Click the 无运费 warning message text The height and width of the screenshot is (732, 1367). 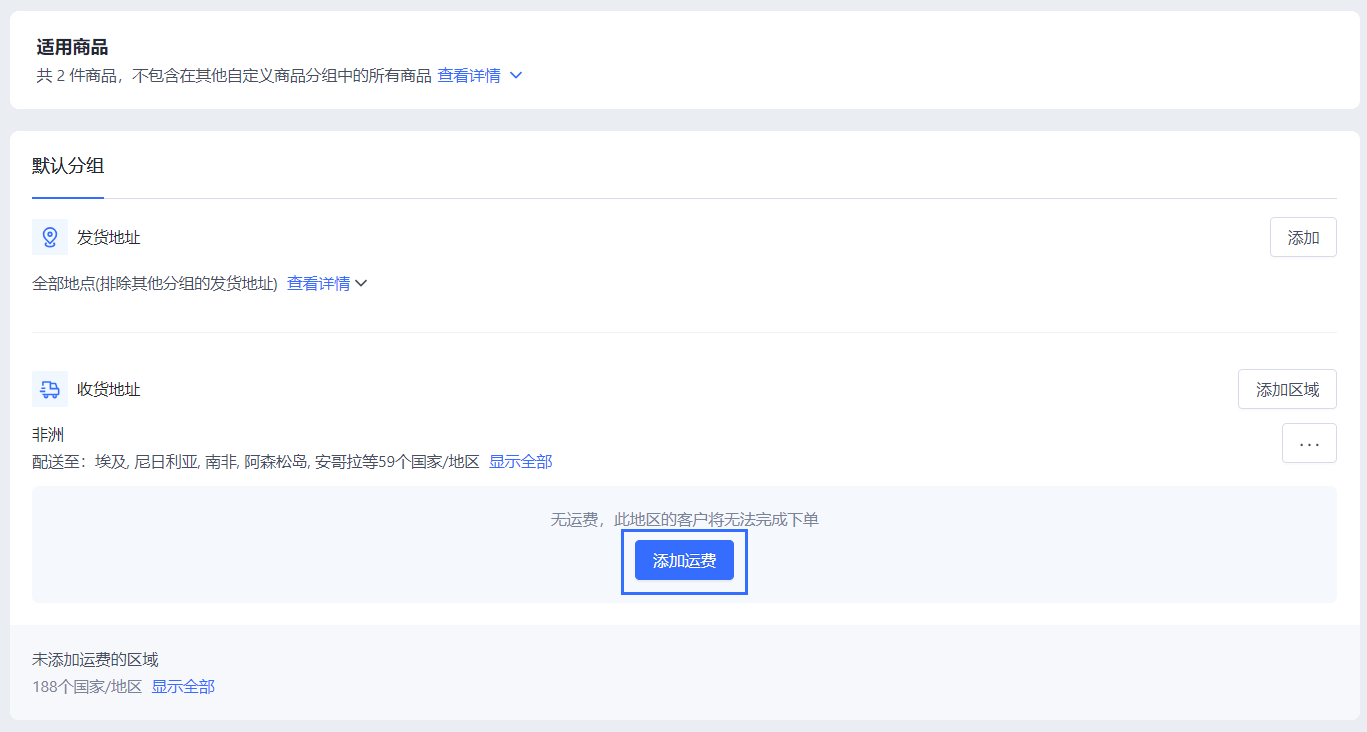pos(684,520)
